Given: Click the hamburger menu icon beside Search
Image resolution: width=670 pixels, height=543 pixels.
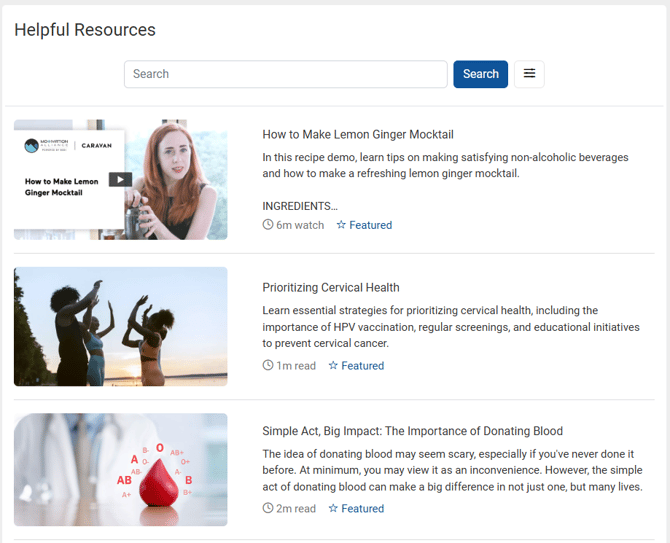Looking at the screenshot, I should click(529, 74).
